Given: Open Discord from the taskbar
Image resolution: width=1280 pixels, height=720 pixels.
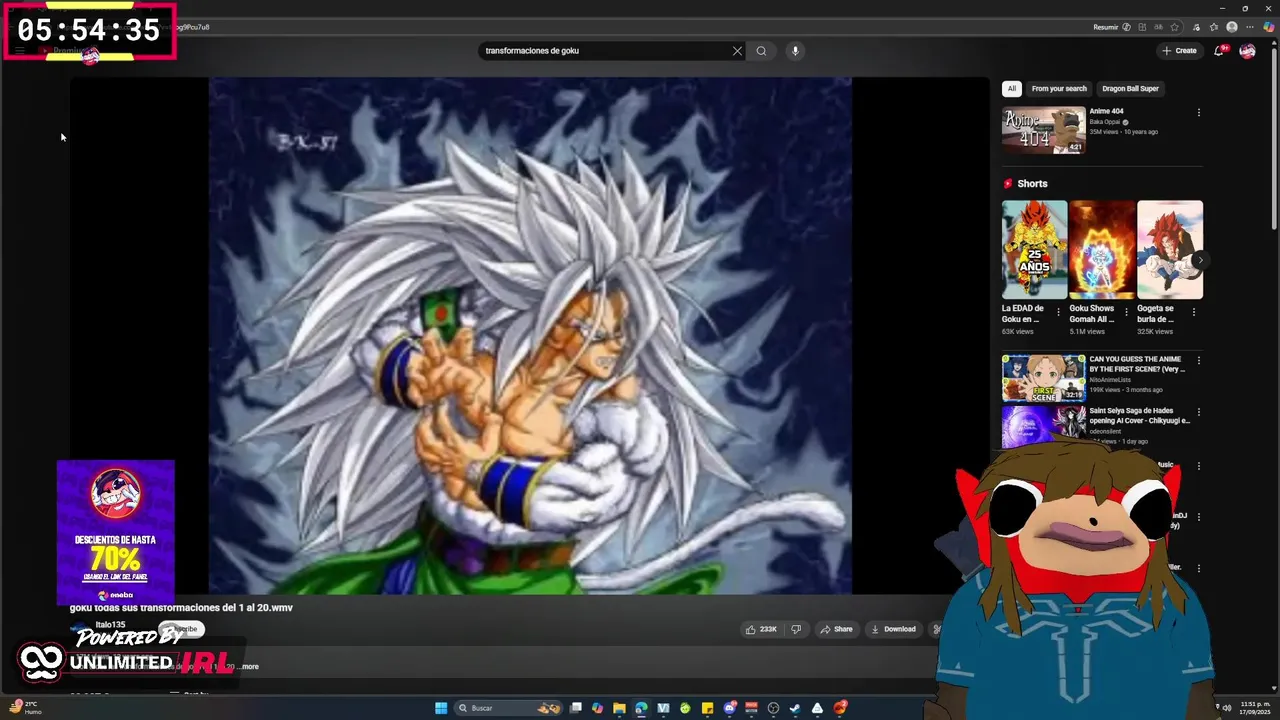Looking at the screenshot, I should [x=729, y=708].
